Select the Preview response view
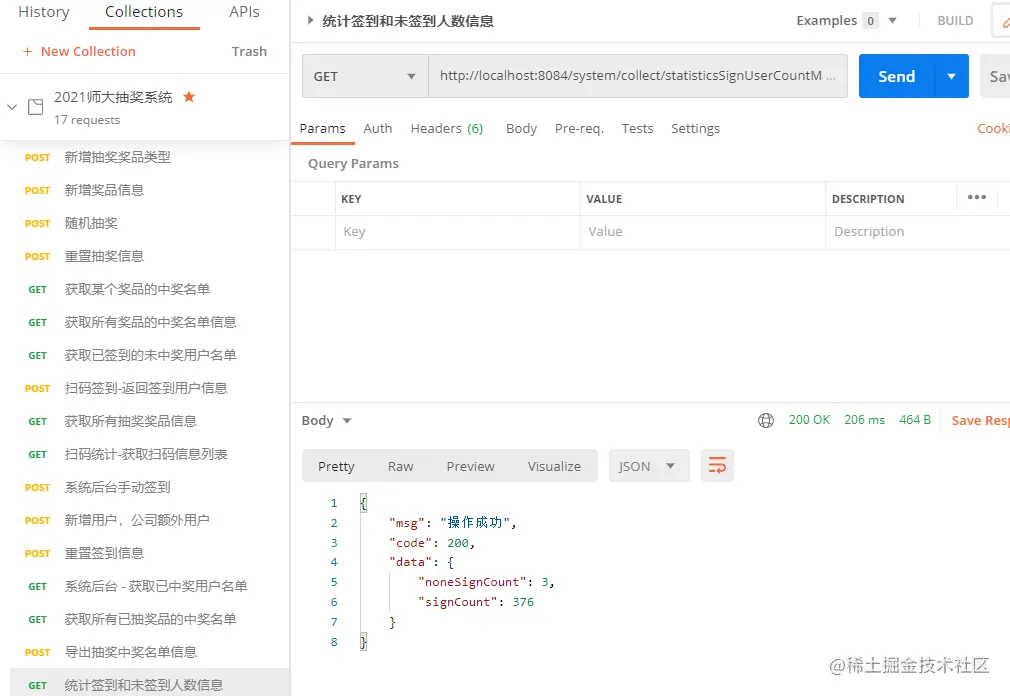 pyautogui.click(x=470, y=466)
